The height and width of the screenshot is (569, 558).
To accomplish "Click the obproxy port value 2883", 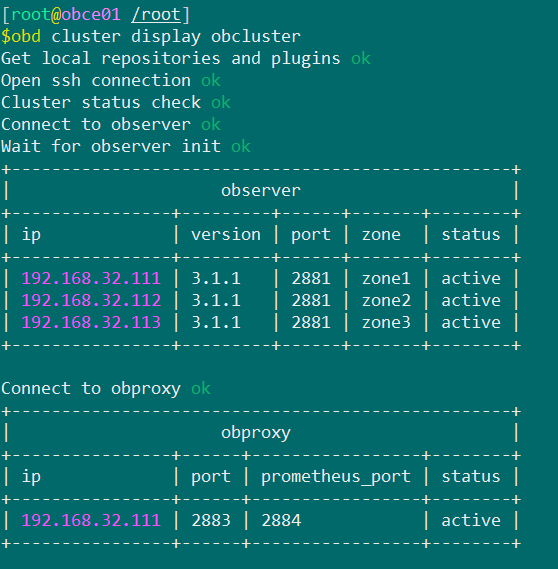I will click(x=211, y=521).
